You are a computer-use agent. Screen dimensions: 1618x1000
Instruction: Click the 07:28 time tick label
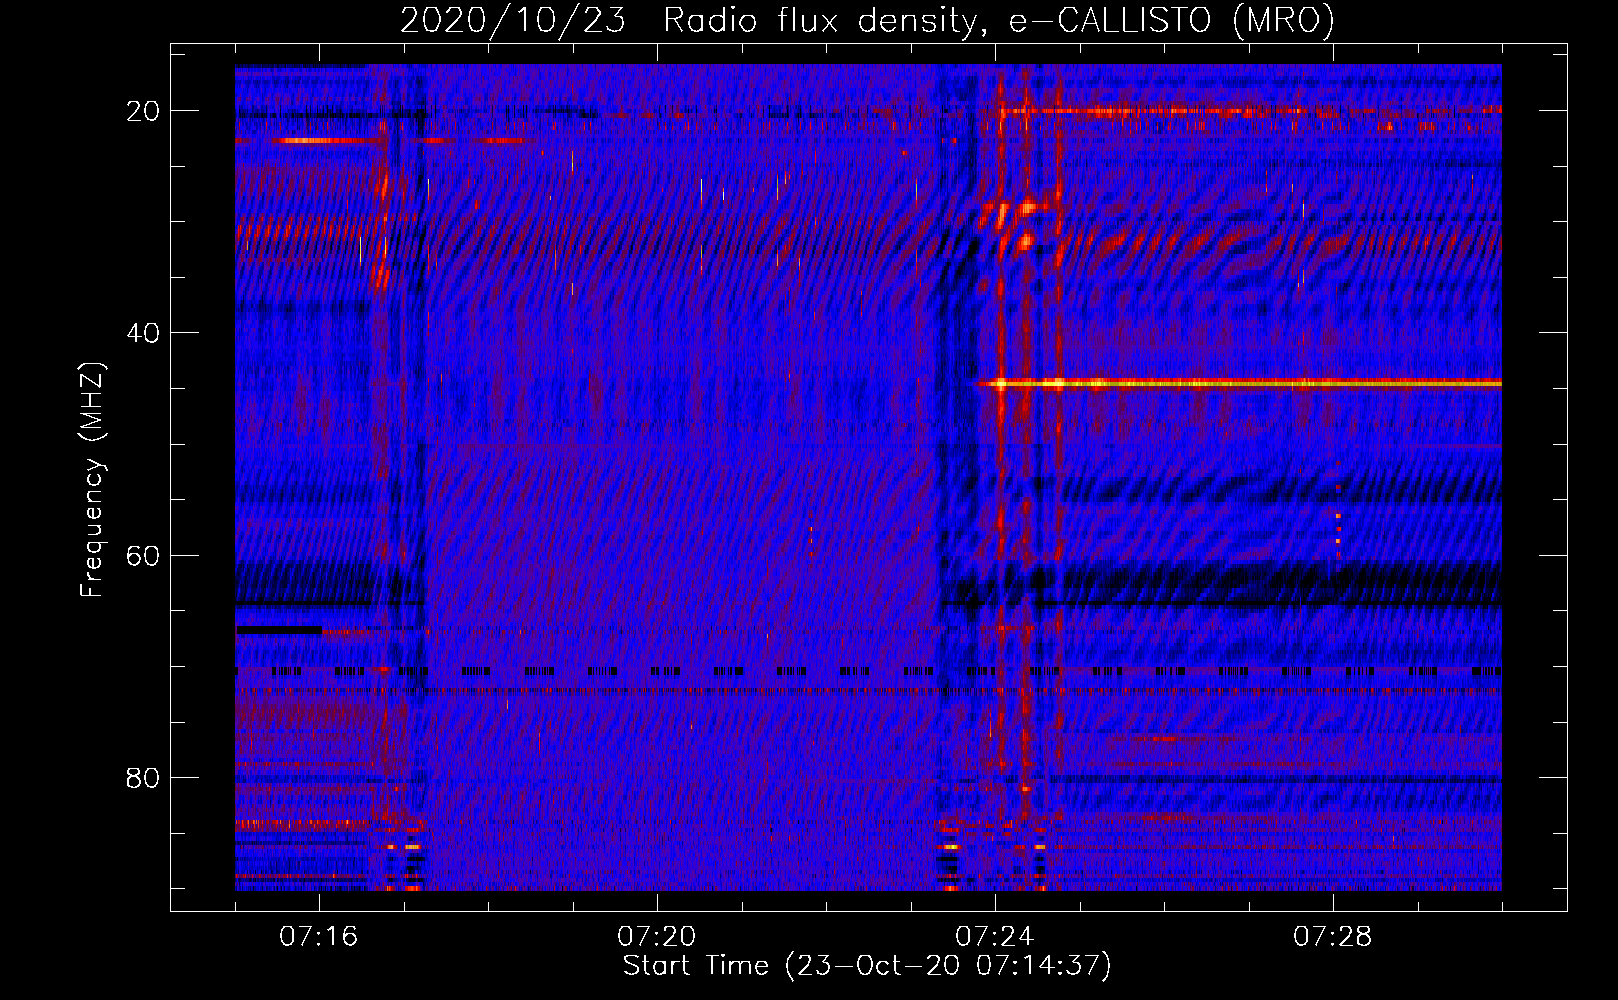(x=1333, y=937)
